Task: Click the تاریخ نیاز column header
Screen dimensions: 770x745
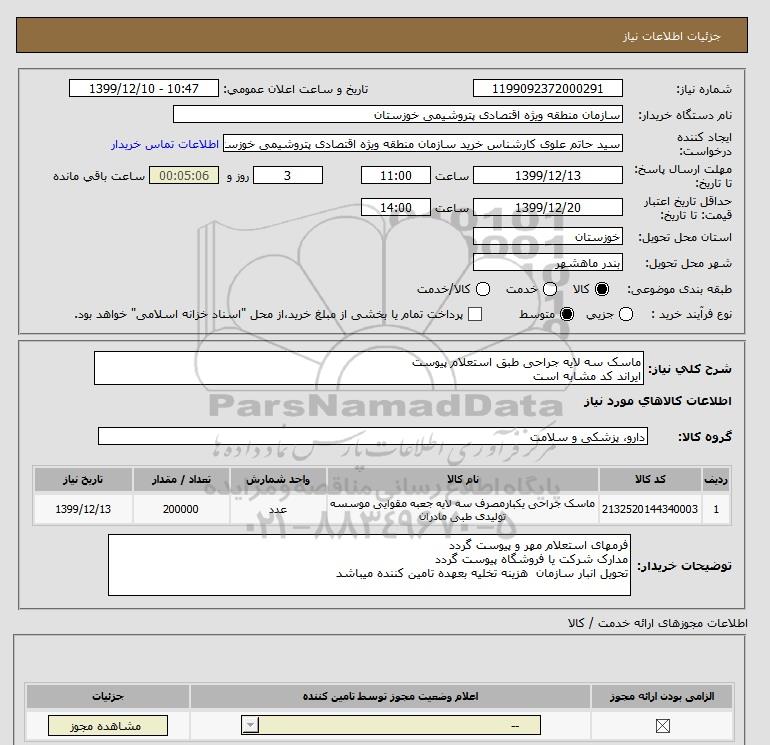Action: (83, 479)
